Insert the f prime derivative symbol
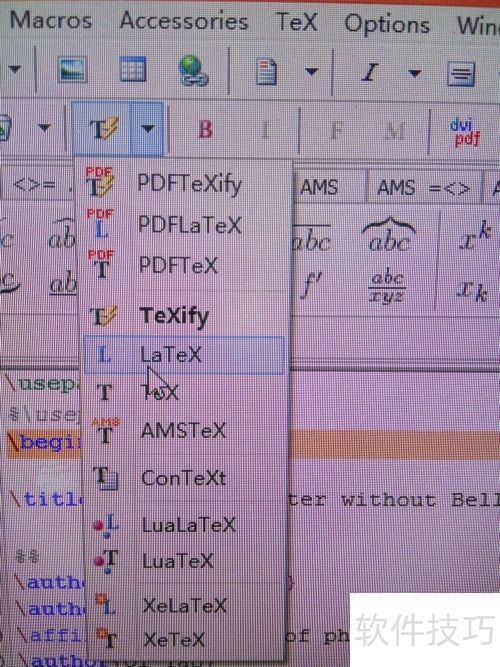This screenshot has width=500, height=667. (x=312, y=284)
